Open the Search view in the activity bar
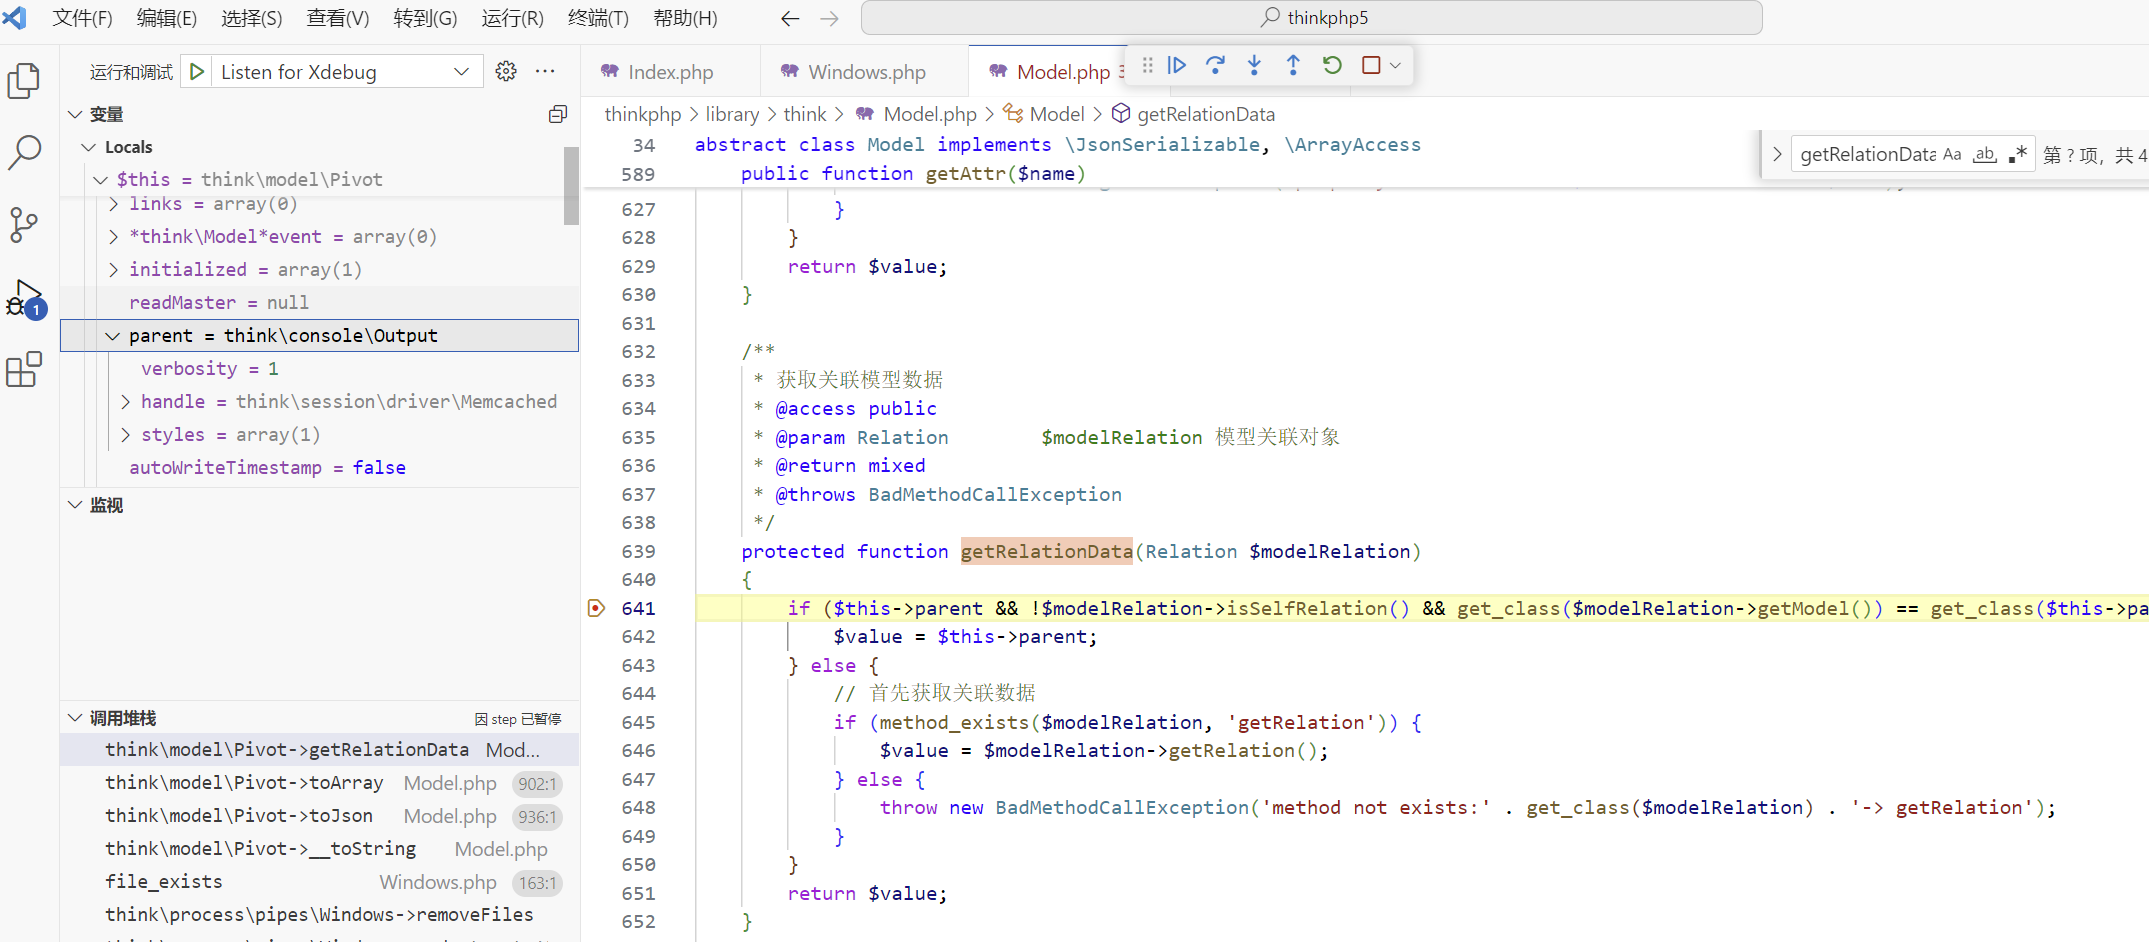The image size is (2149, 942). click(24, 153)
